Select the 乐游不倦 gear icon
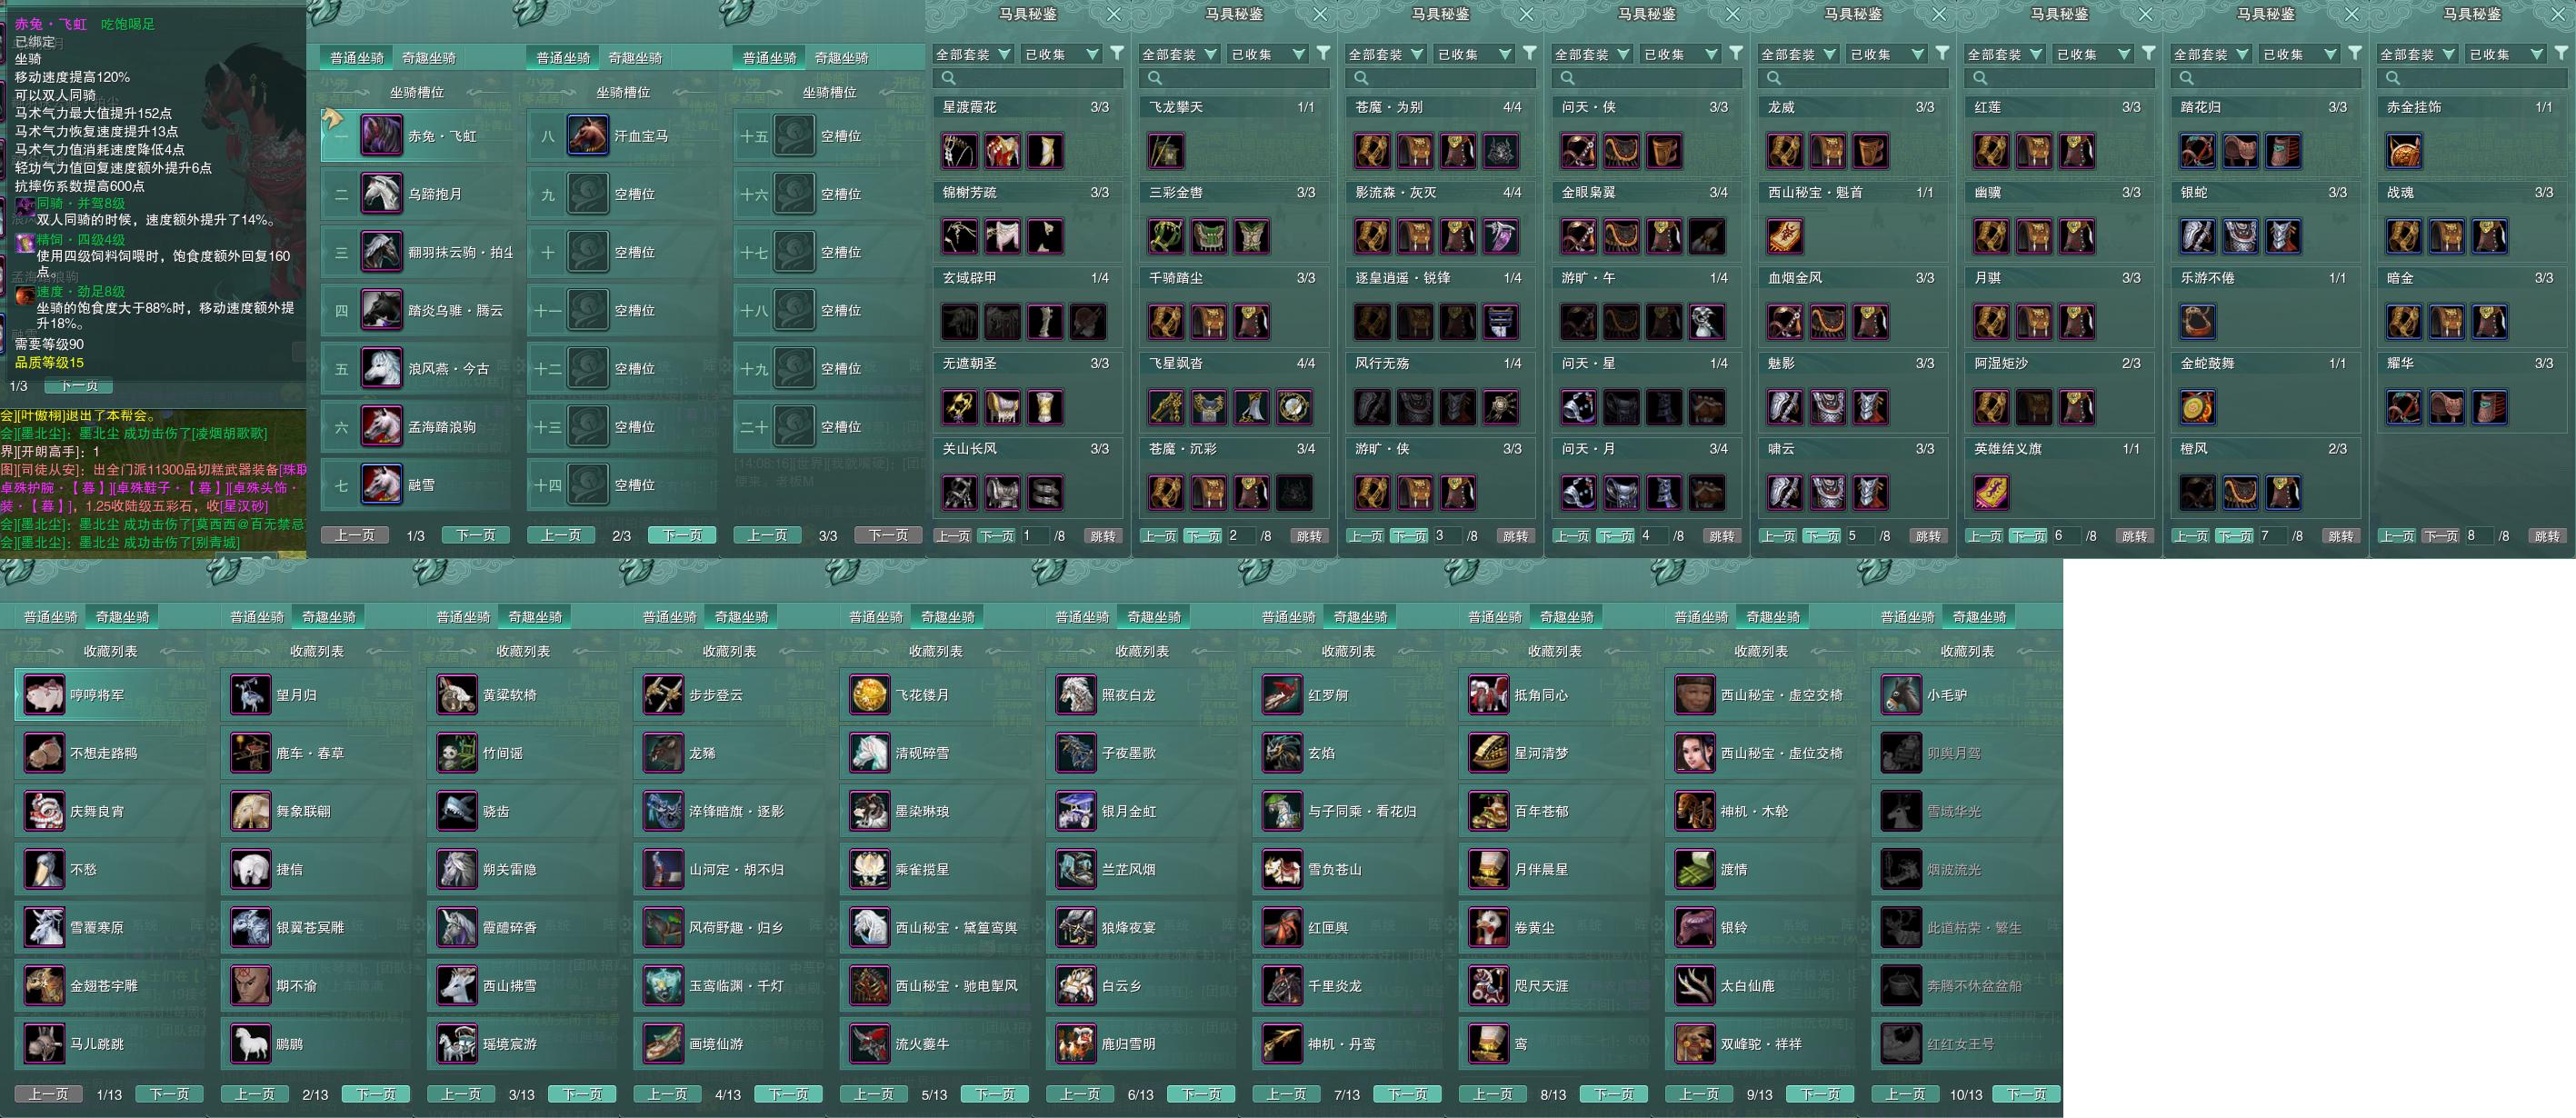The height and width of the screenshot is (1118, 2576). (x=2198, y=322)
